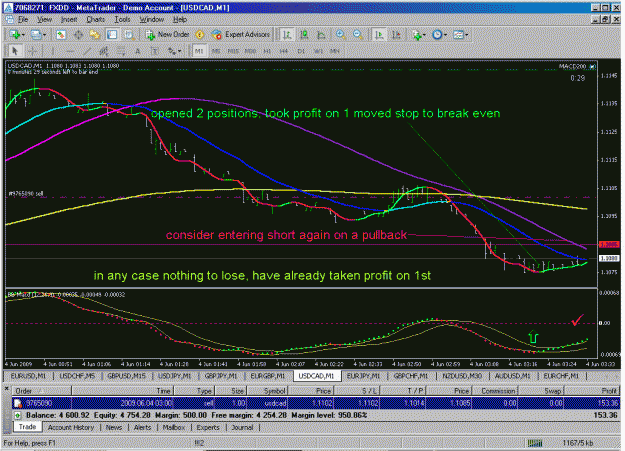Open the Profiles toolbar icon
Viewport: 625px width, 451px height.
tap(35, 35)
